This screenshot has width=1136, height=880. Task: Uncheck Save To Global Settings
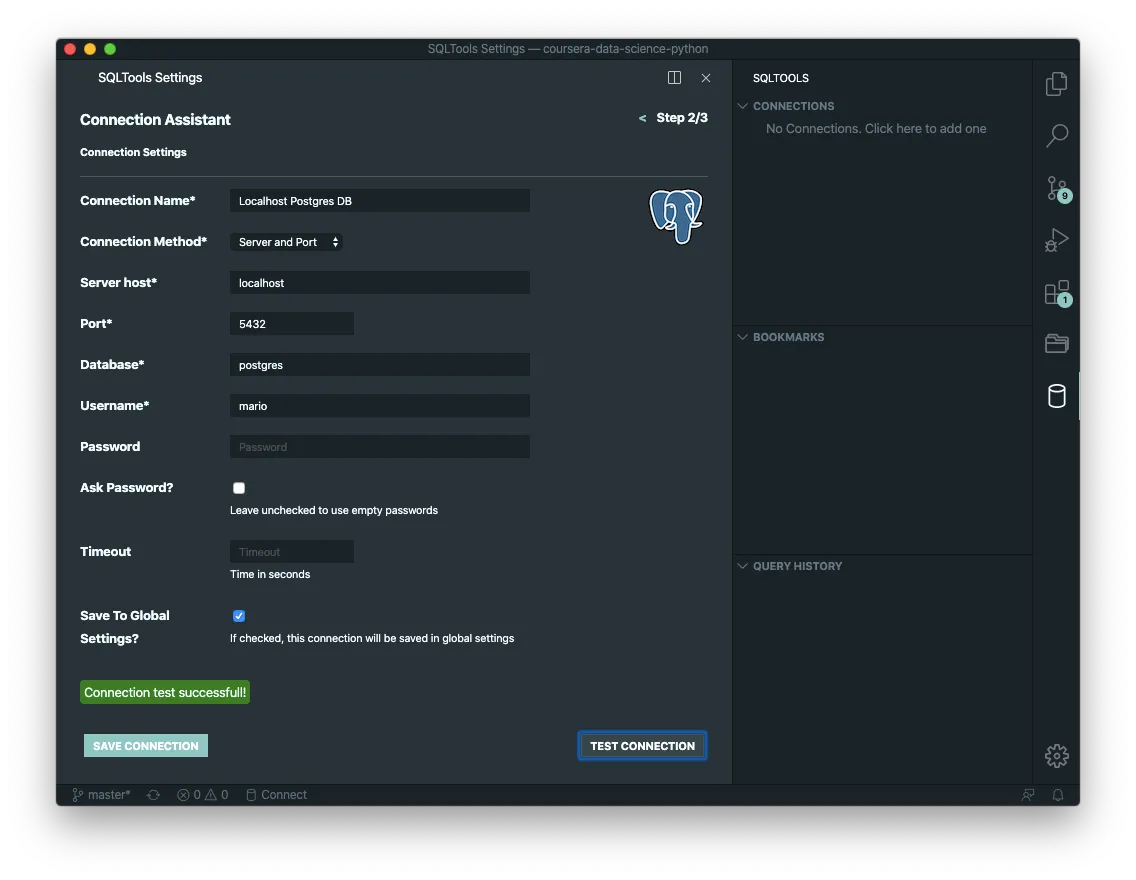pos(239,616)
